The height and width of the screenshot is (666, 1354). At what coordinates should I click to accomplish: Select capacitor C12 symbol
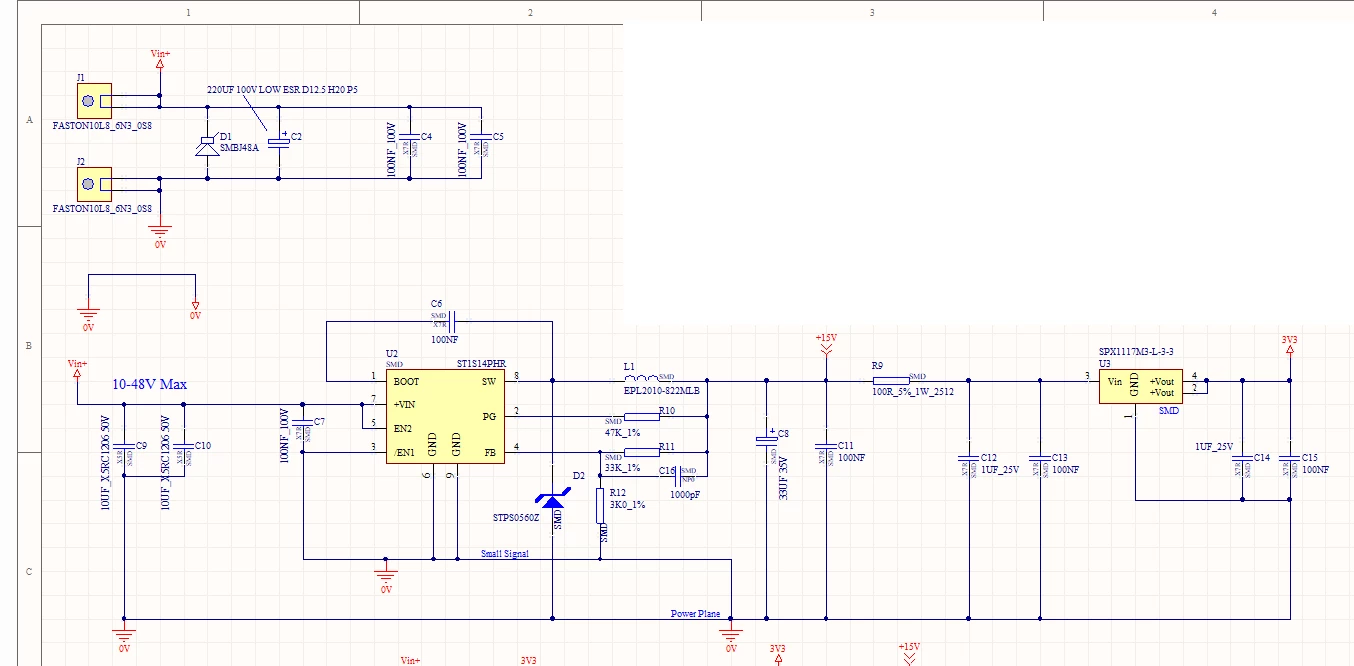968,457
